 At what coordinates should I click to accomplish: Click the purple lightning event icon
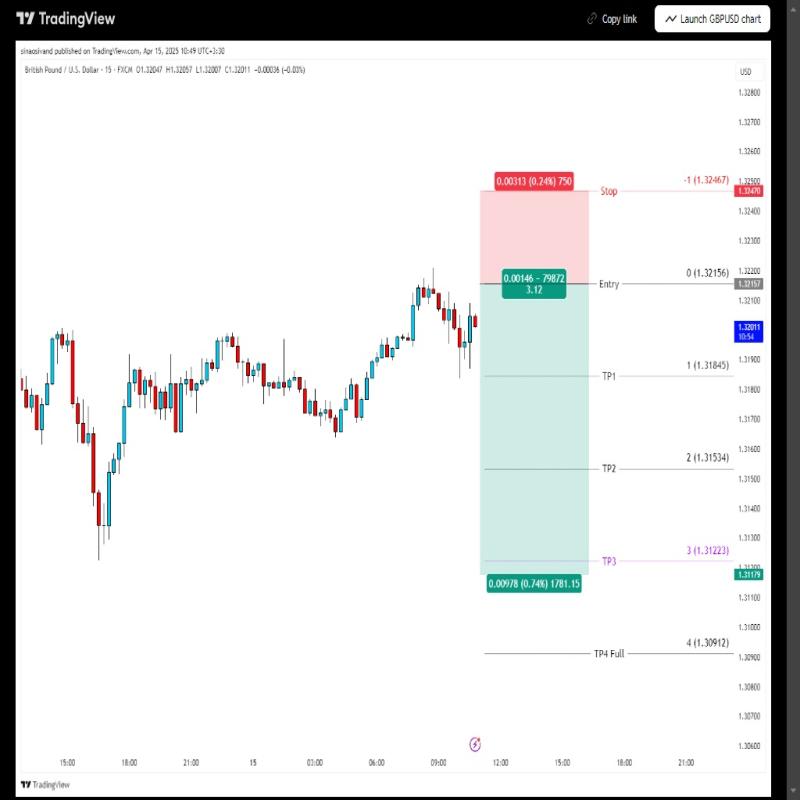click(475, 744)
